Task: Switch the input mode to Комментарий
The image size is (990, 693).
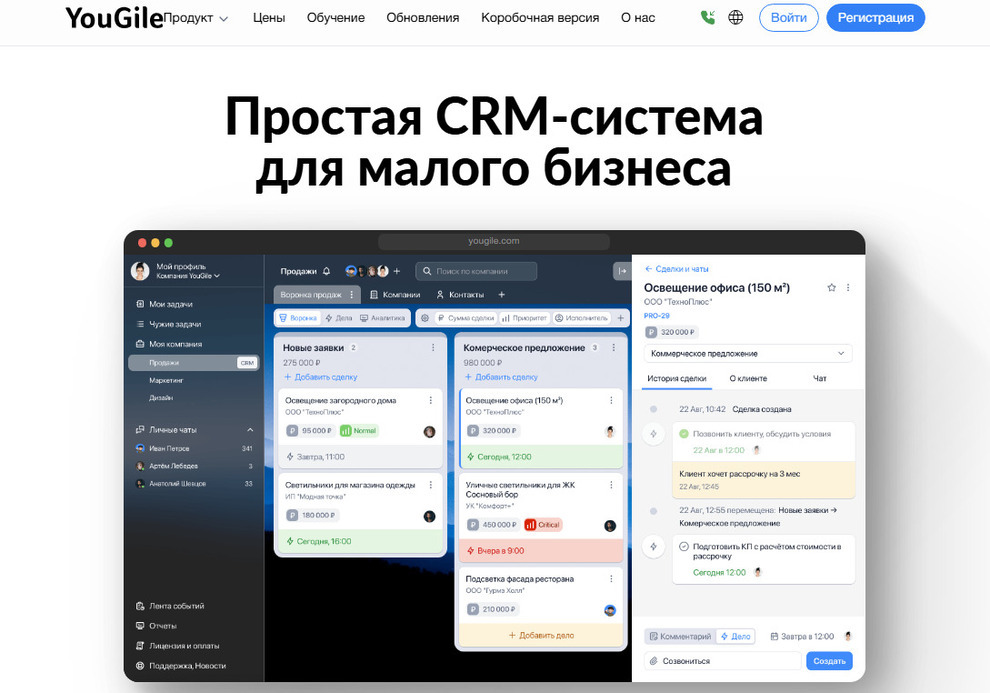Action: tap(679, 636)
